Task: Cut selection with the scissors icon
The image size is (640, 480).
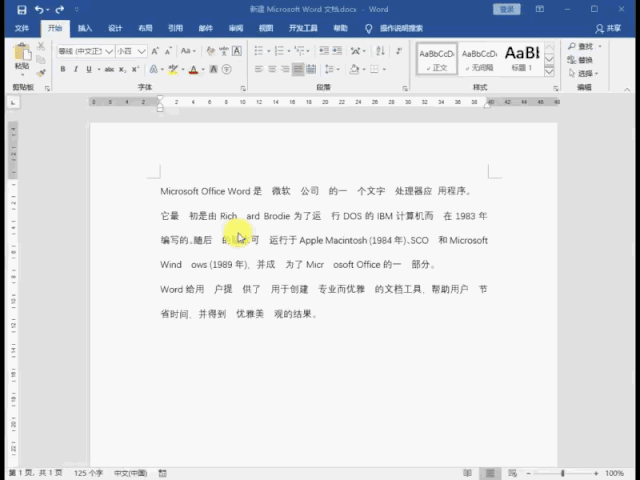Action: tap(41, 46)
